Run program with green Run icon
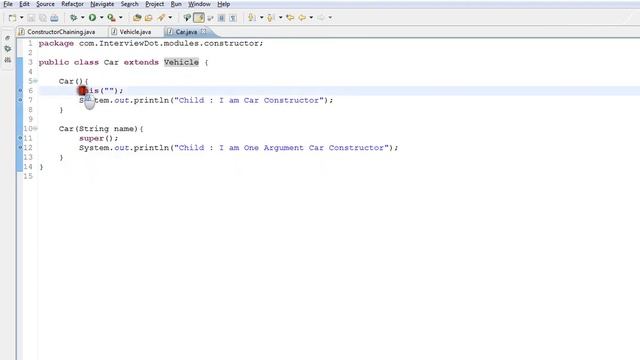Screen dimensions: 640x360 click(x=93, y=18)
